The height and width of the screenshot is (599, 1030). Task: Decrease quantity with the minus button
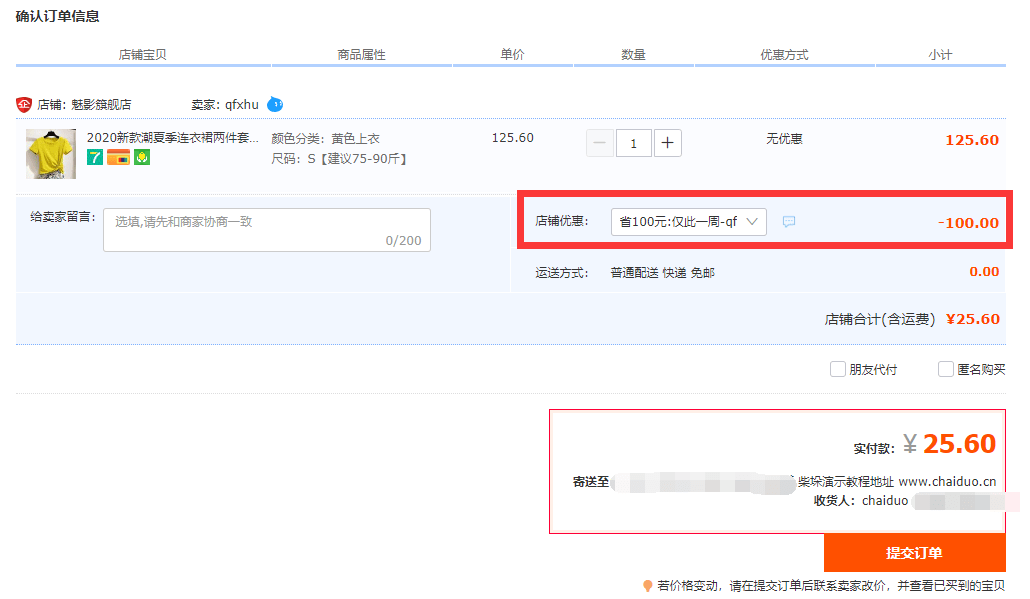[x=600, y=143]
